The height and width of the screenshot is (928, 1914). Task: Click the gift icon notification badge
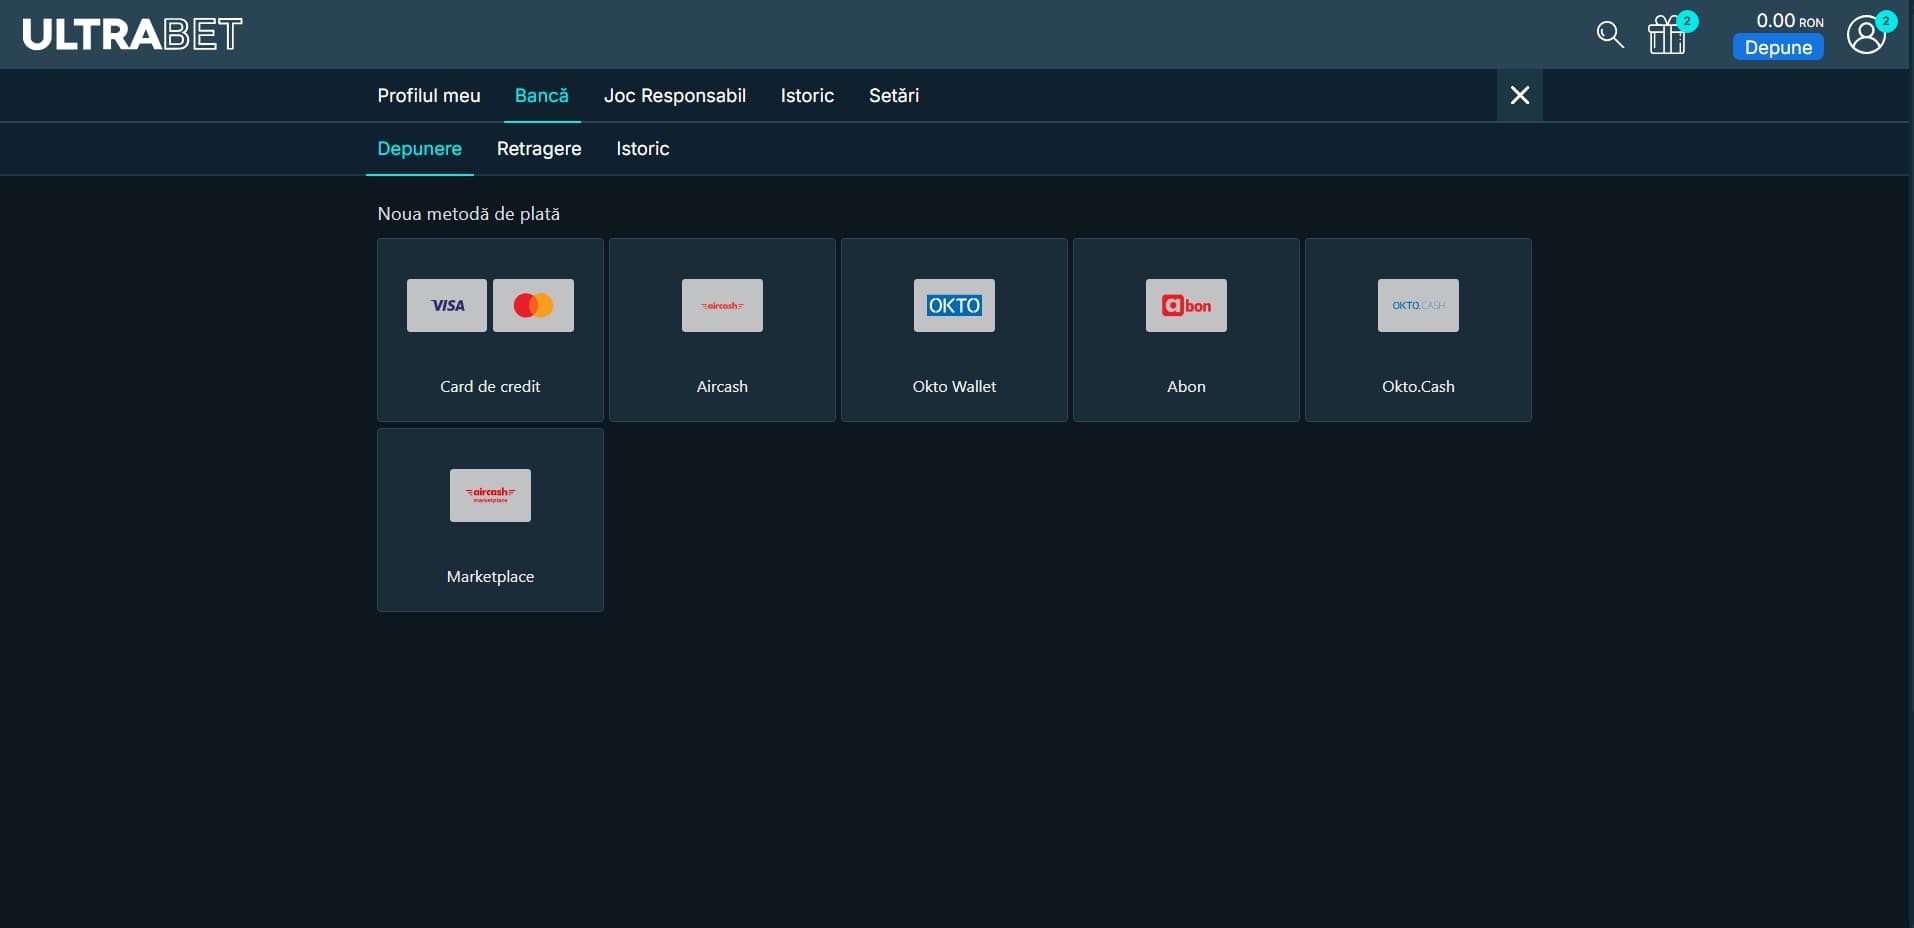[x=1687, y=21]
